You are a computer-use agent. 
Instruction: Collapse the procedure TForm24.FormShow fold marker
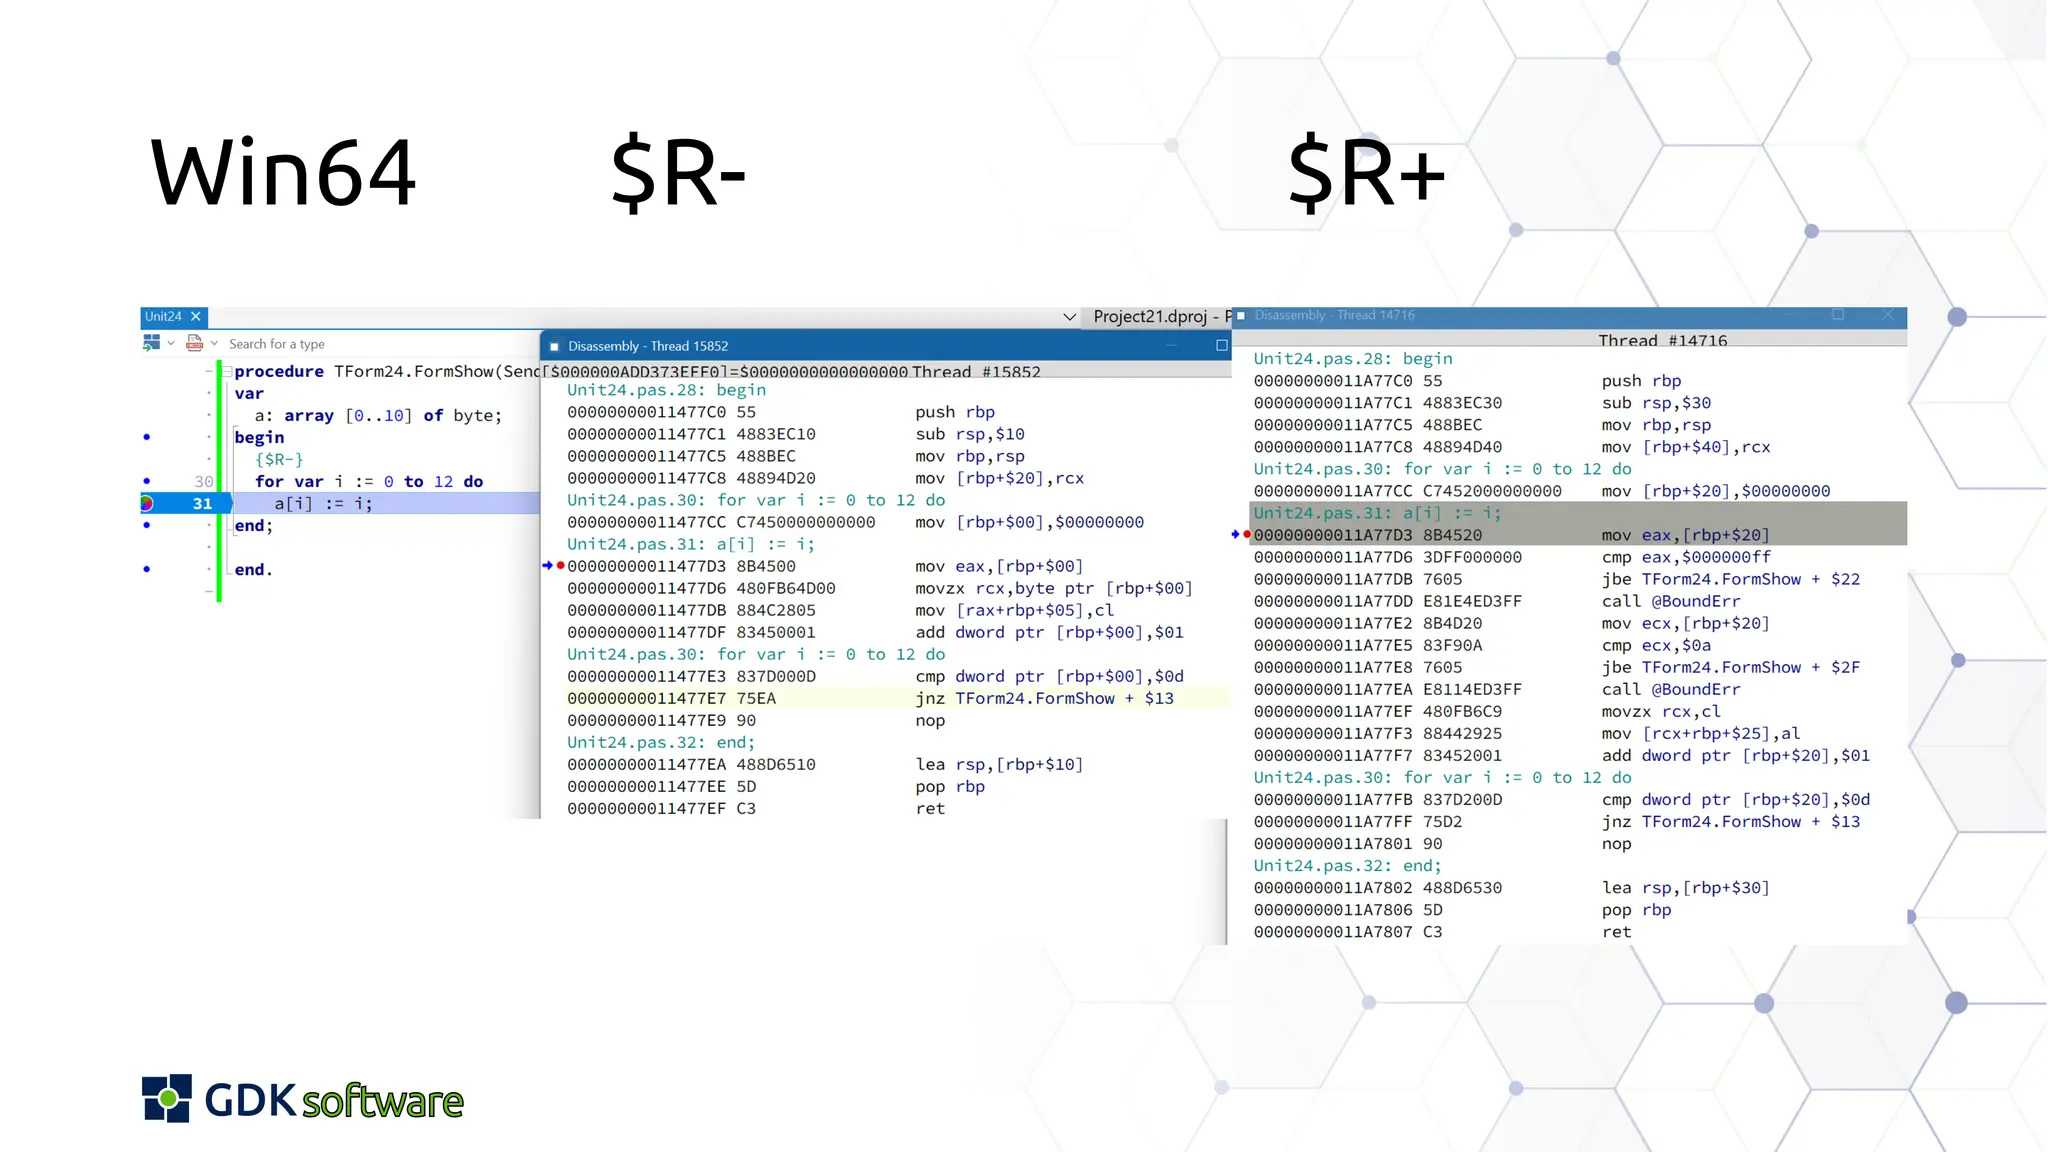click(x=227, y=372)
